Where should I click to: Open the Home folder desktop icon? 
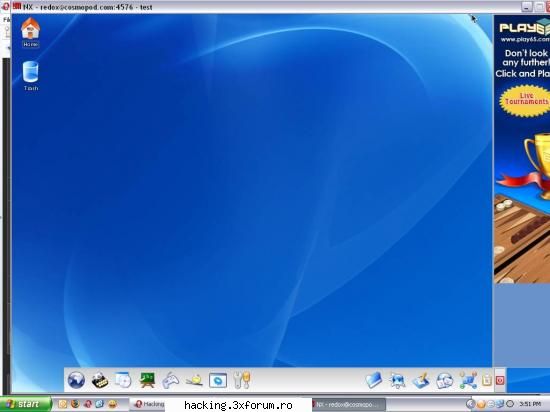[x=31, y=32]
